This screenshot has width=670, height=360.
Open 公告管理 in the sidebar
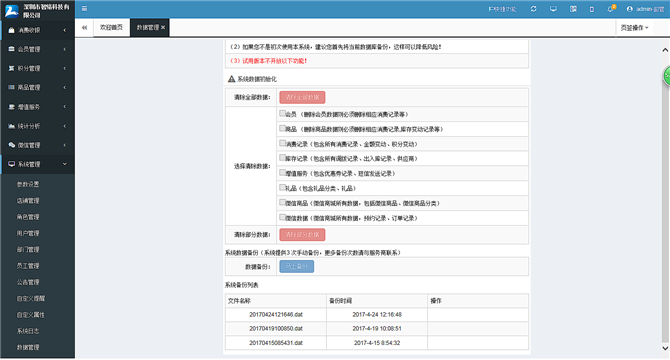(x=28, y=282)
